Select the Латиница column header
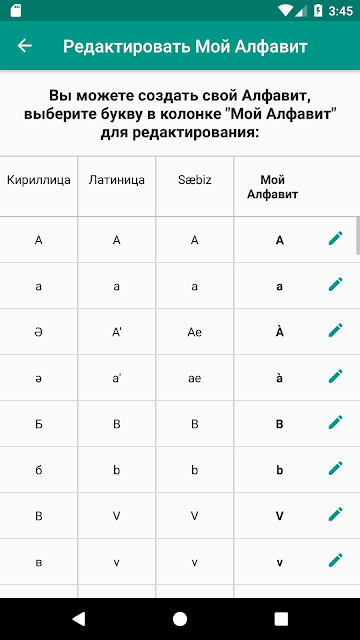360x640 pixels. click(x=117, y=180)
